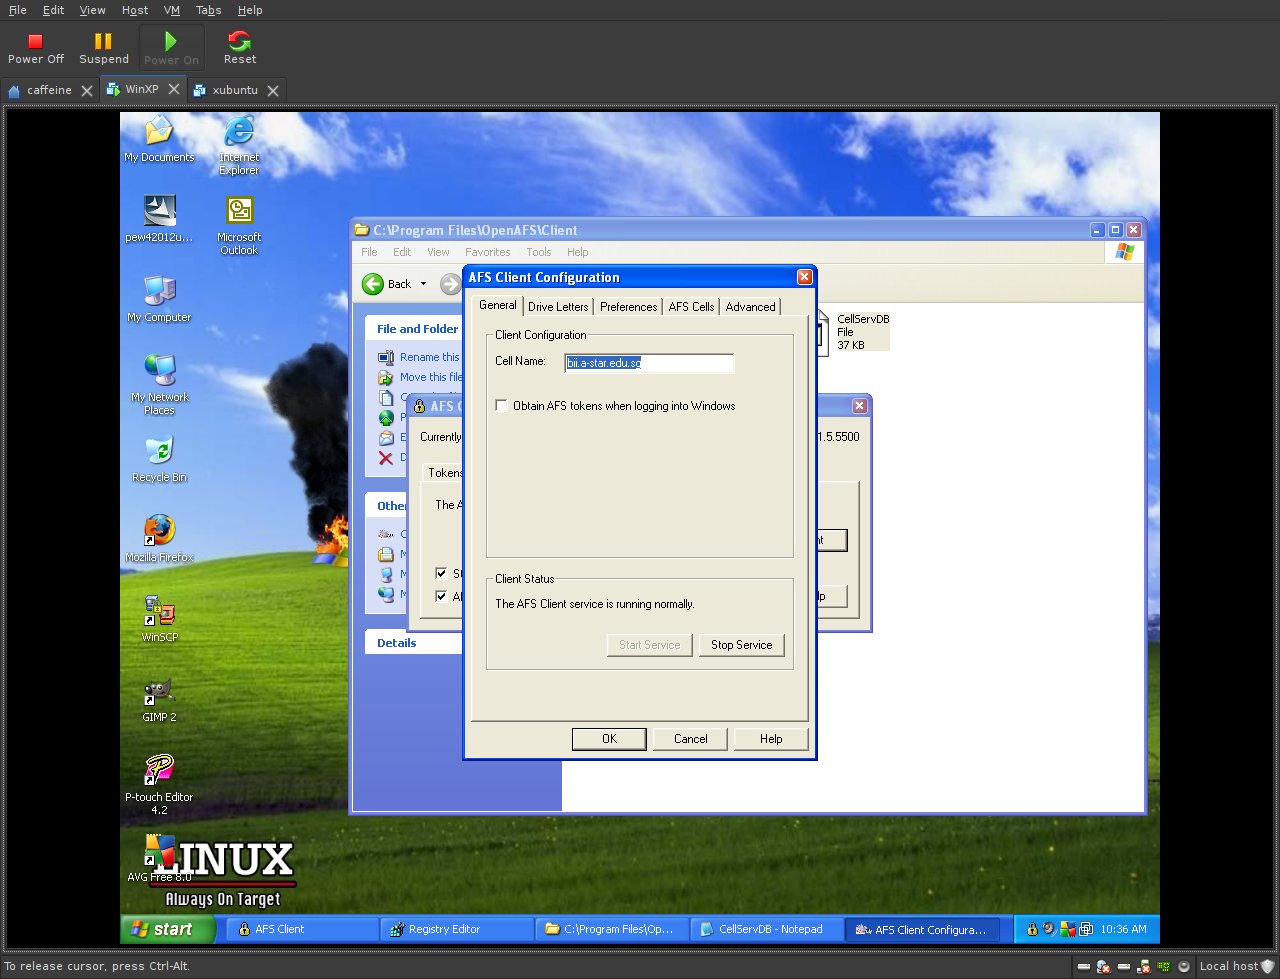Confirm the dialog with OK
The height and width of the screenshot is (979, 1280).
(x=609, y=739)
